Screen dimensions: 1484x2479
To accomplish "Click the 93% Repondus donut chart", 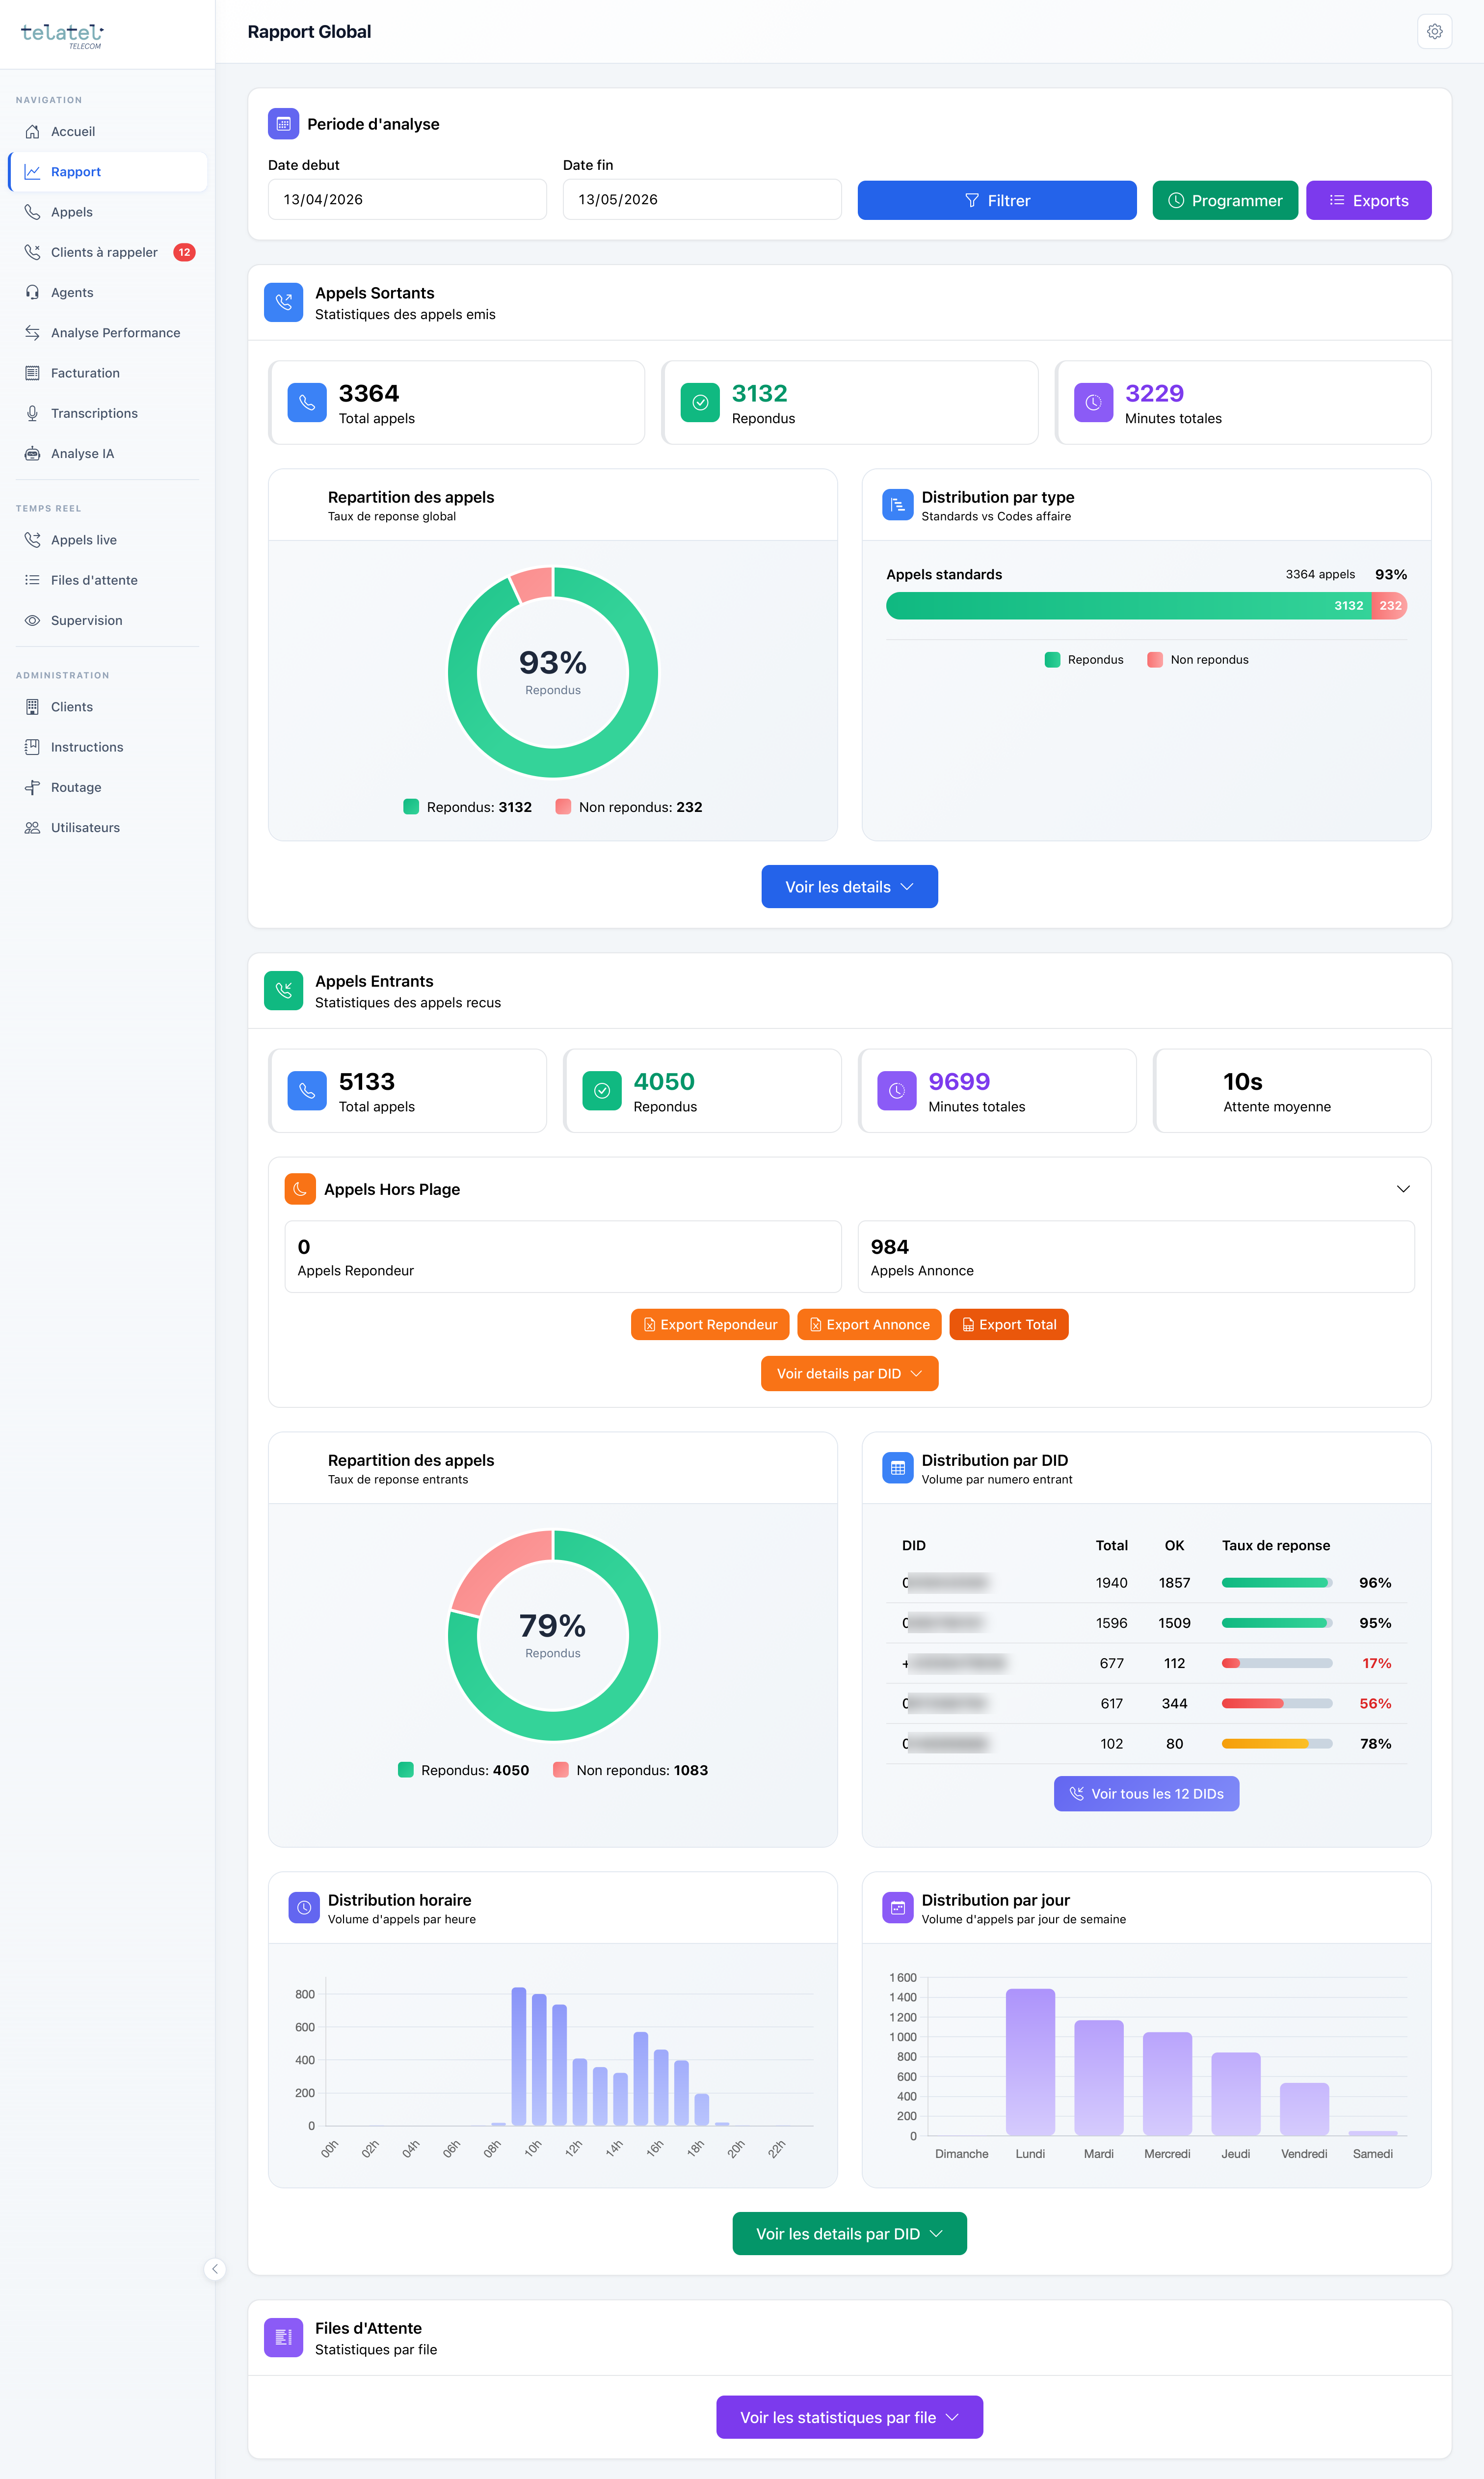I will click(x=553, y=672).
